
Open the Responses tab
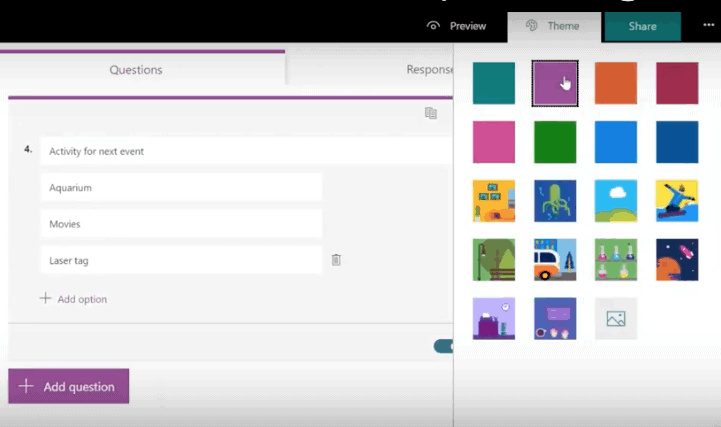click(430, 70)
